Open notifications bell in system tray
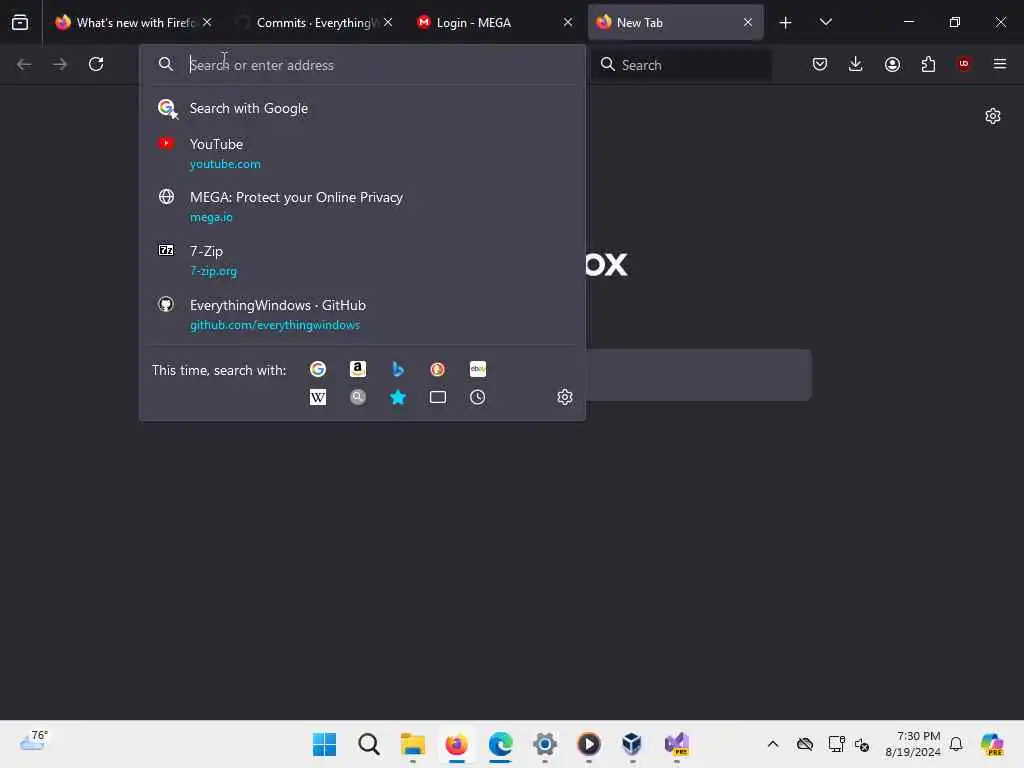 956,744
